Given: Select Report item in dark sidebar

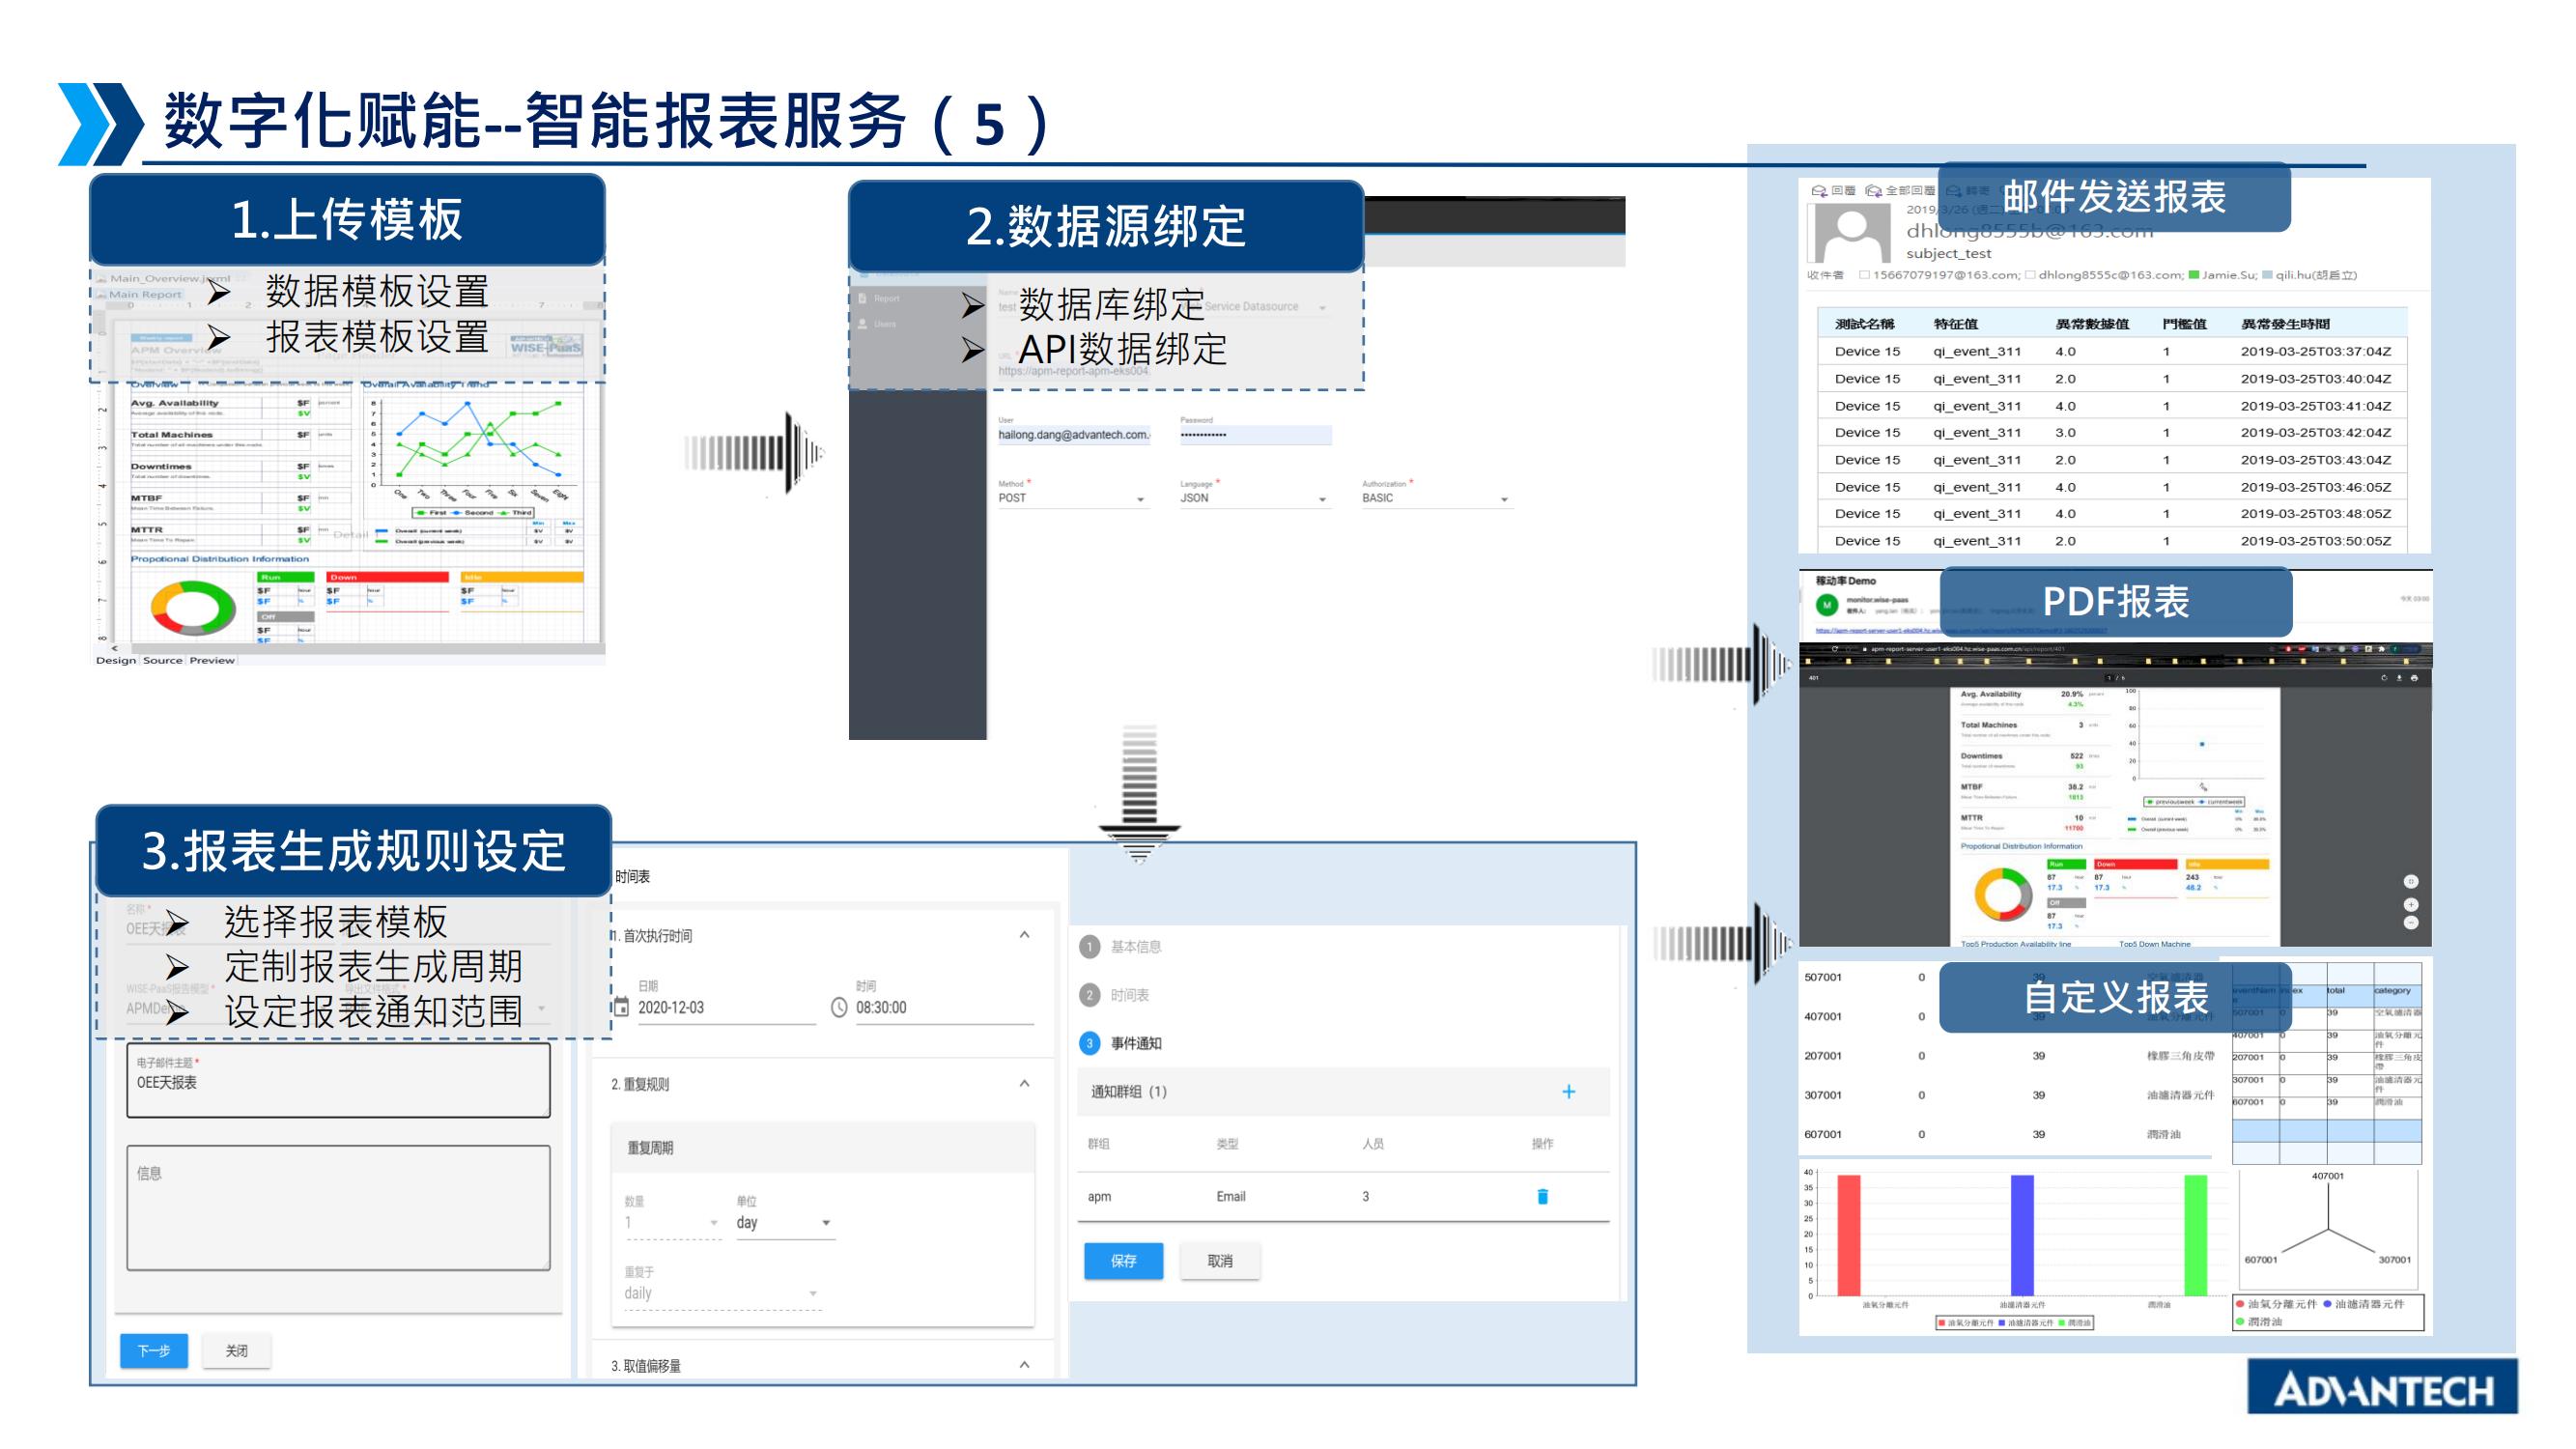Looking at the screenshot, I should pyautogui.click(x=886, y=298).
